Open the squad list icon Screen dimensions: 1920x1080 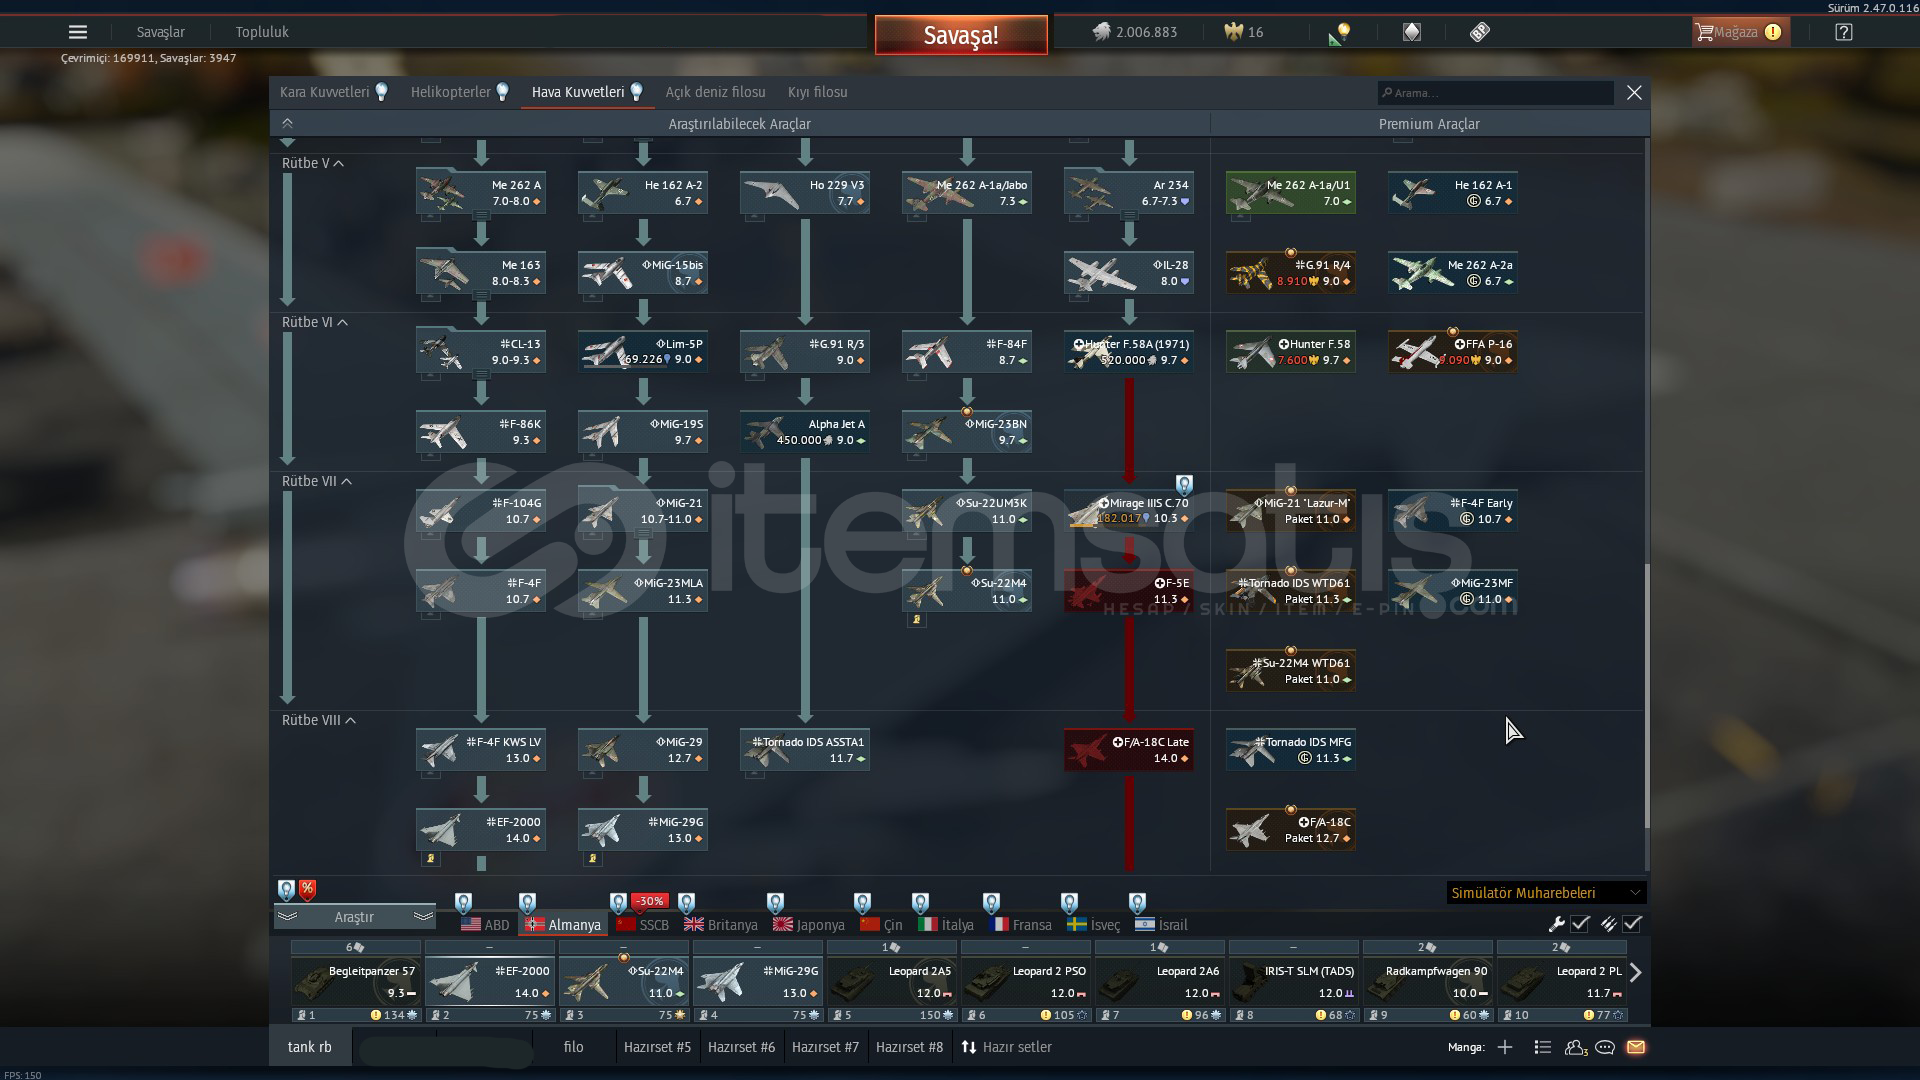(1543, 1047)
